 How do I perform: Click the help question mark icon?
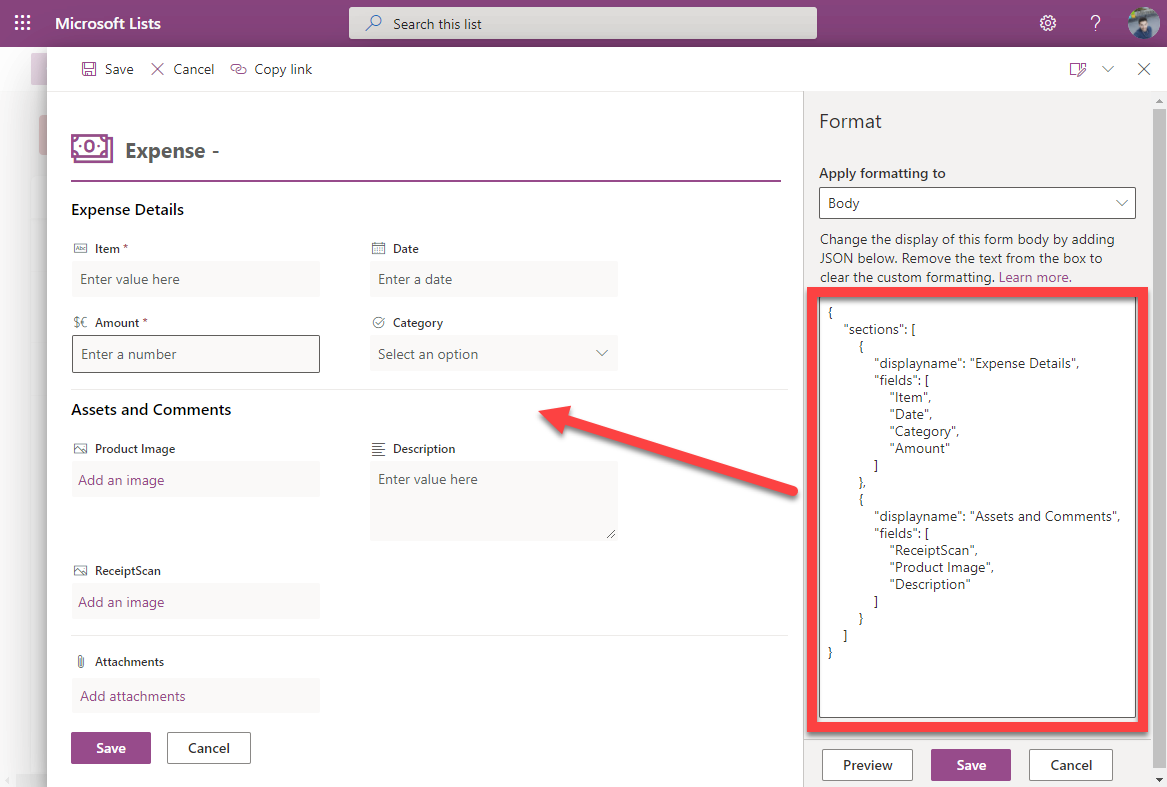(x=1096, y=23)
